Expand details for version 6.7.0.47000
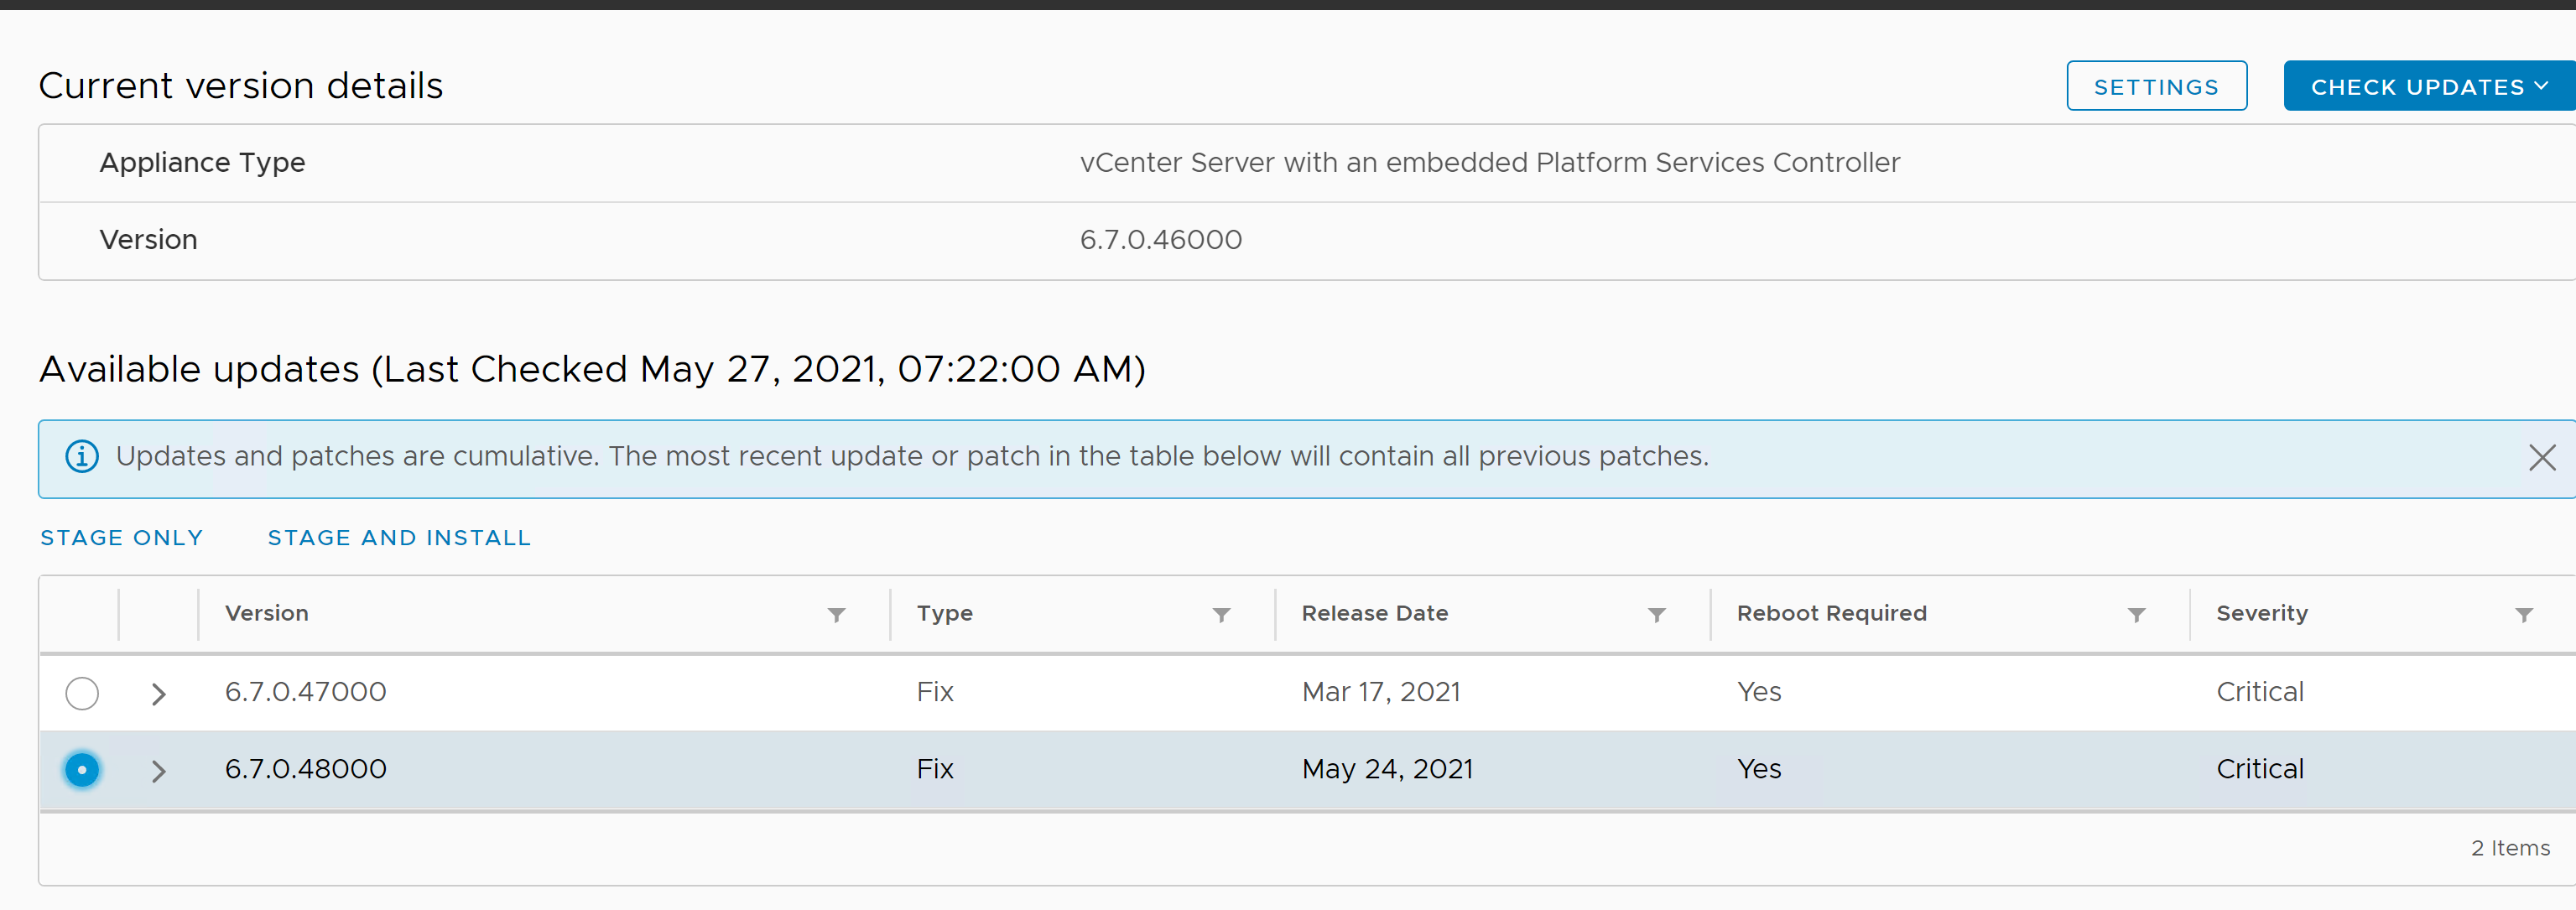The width and height of the screenshot is (2576, 910). [x=158, y=693]
